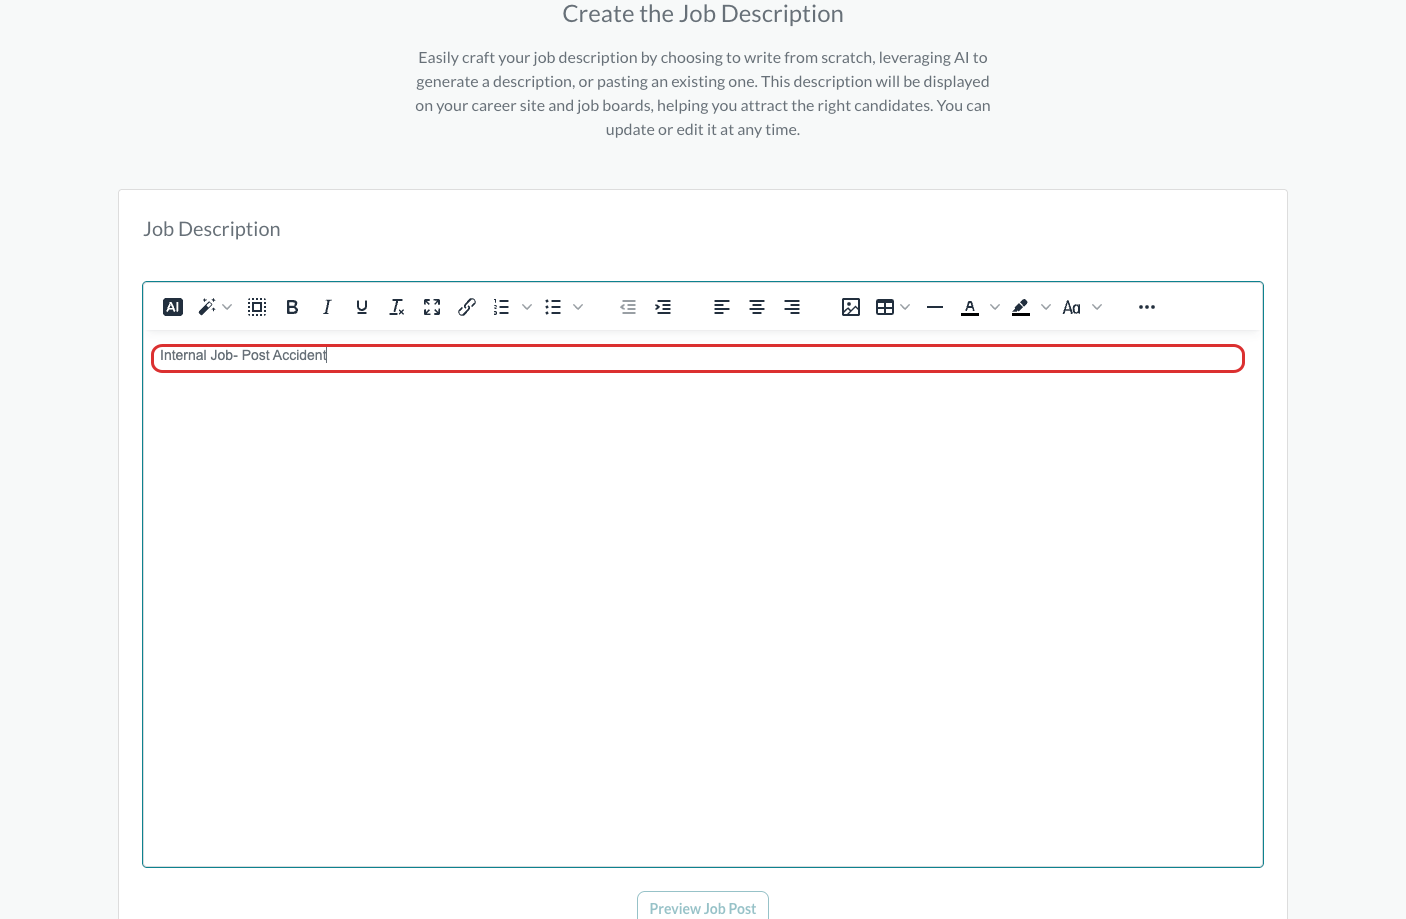Expand bullet list style options
Viewport: 1406px width, 919px height.
pos(578,307)
